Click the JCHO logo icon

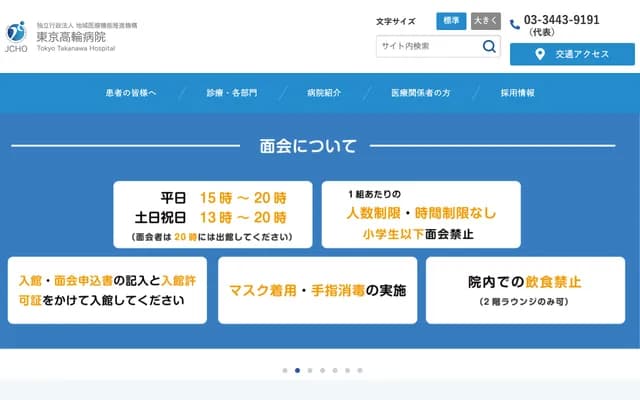(16, 37)
